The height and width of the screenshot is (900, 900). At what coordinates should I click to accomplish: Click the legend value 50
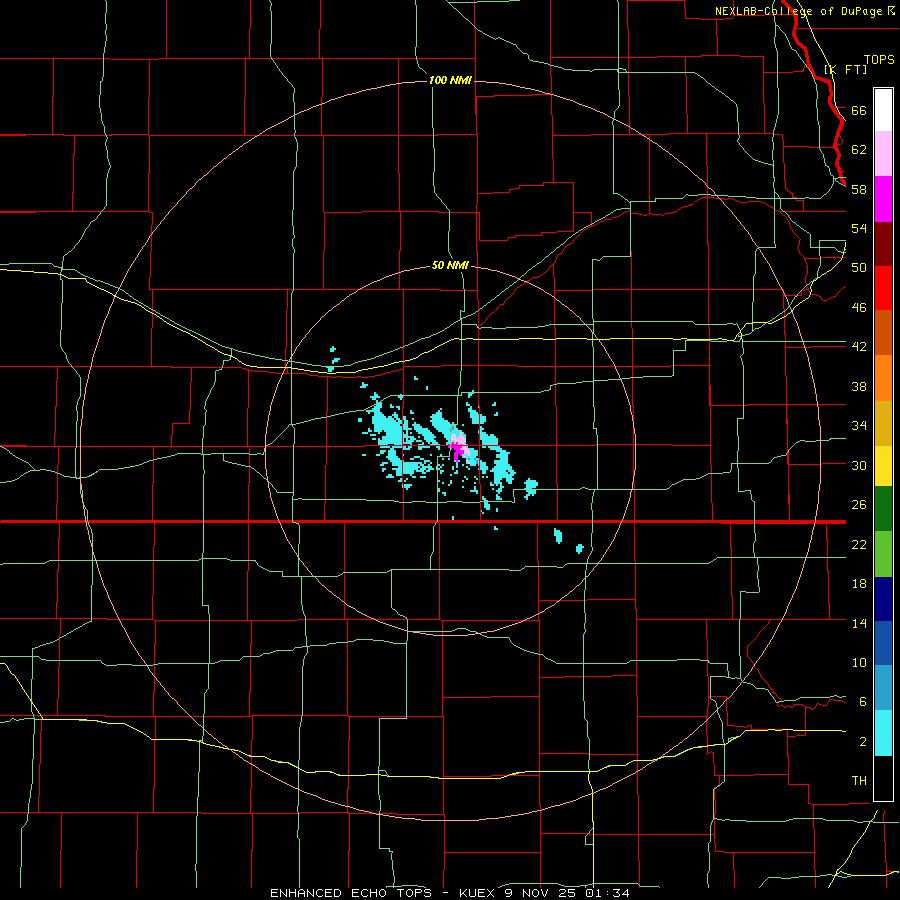pyautogui.click(x=859, y=268)
